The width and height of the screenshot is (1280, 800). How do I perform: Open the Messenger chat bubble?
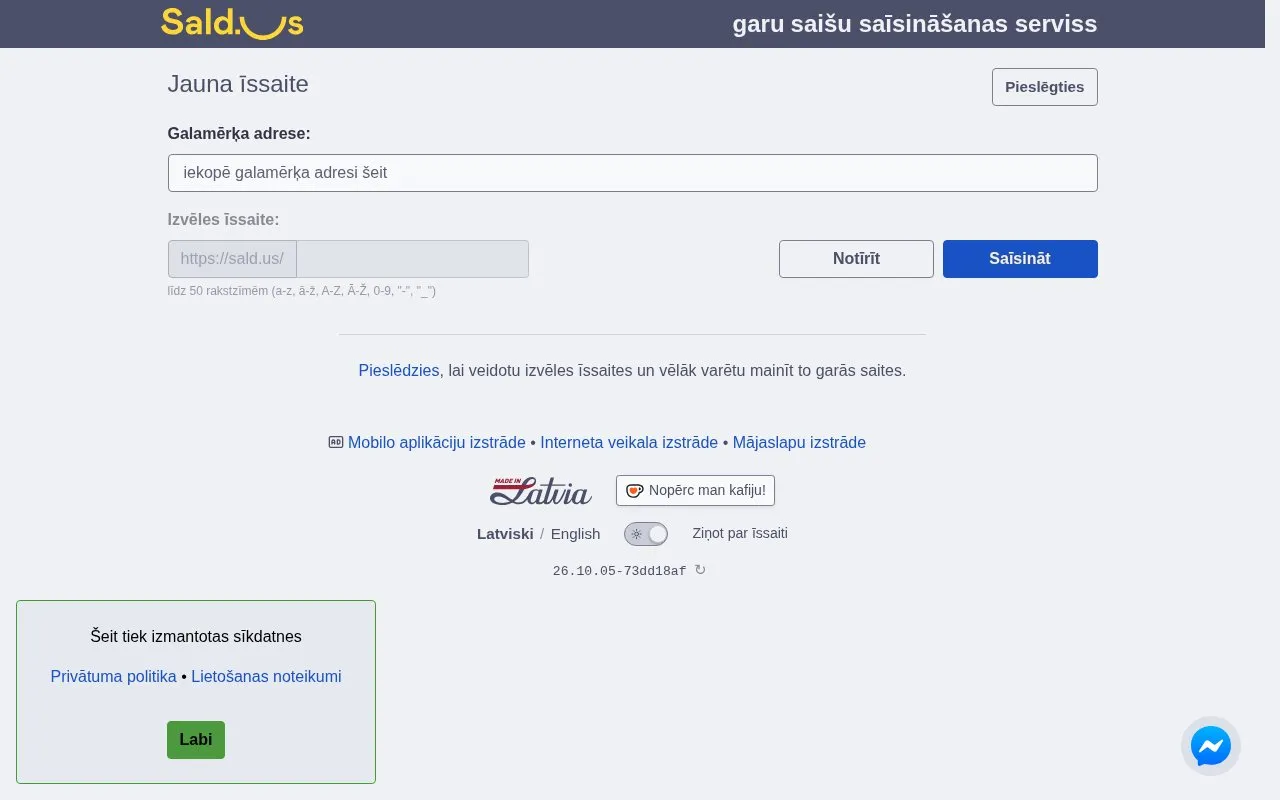[1211, 746]
